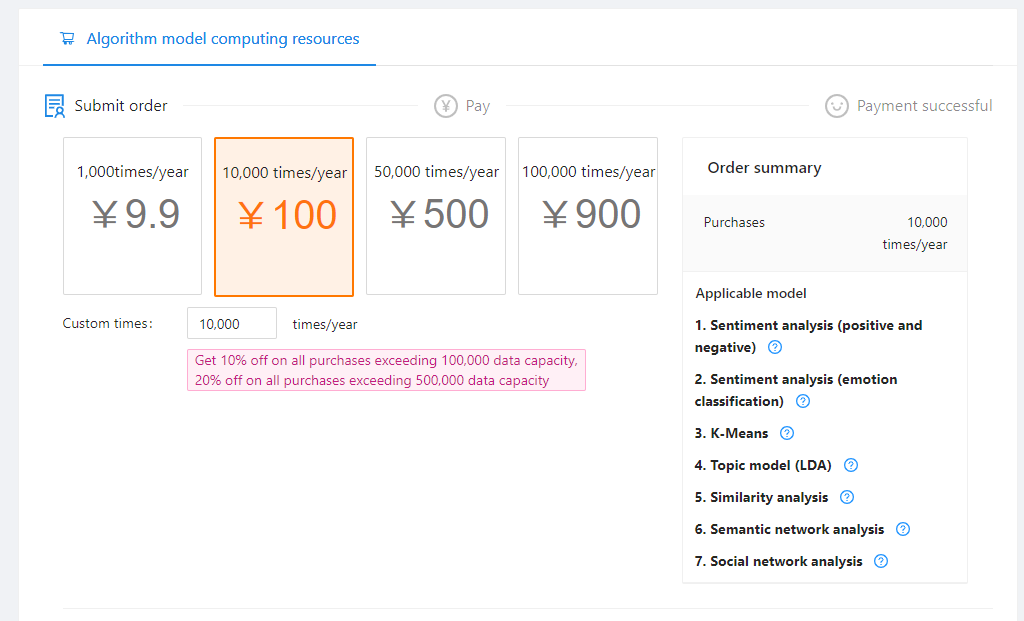This screenshot has height=621, width=1024.
Task: Click the Submit order document icon
Action: tap(54, 106)
